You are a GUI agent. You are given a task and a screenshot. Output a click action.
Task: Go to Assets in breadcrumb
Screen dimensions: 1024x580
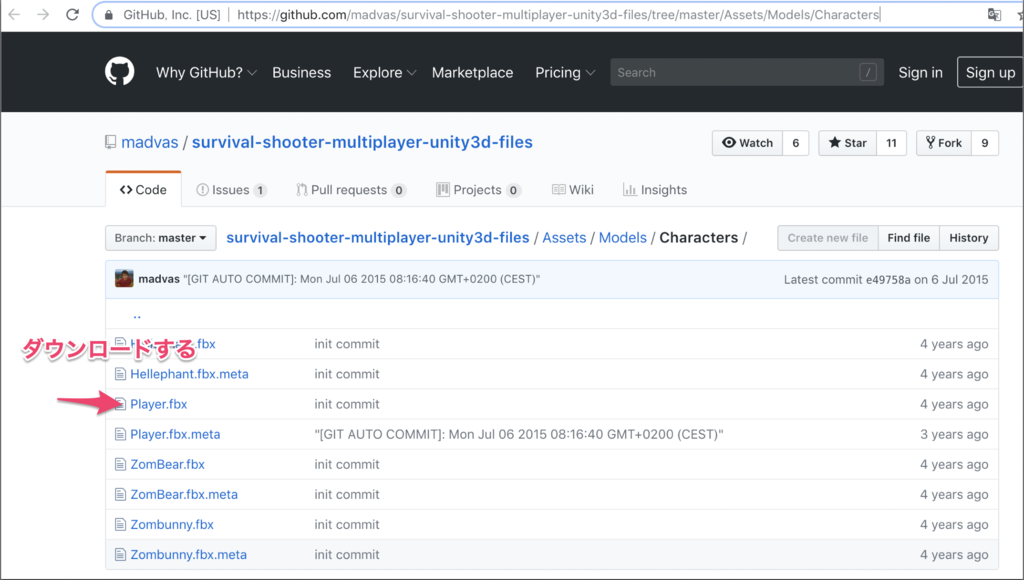(x=564, y=238)
